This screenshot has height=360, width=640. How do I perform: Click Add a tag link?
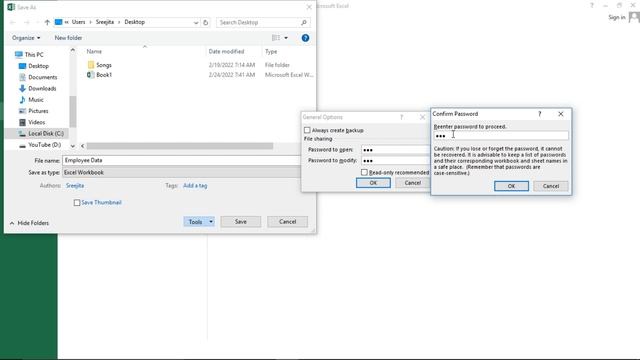point(195,186)
